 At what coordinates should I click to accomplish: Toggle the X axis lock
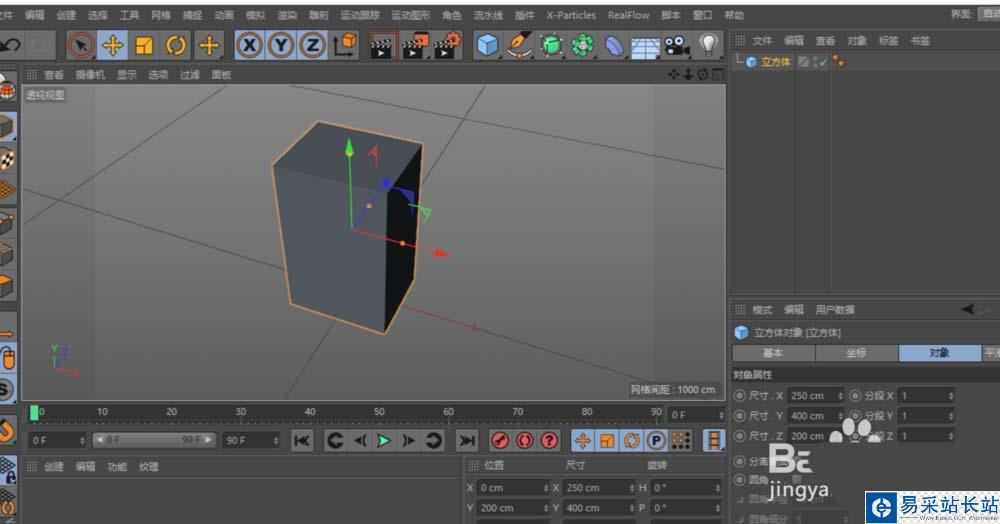249,45
